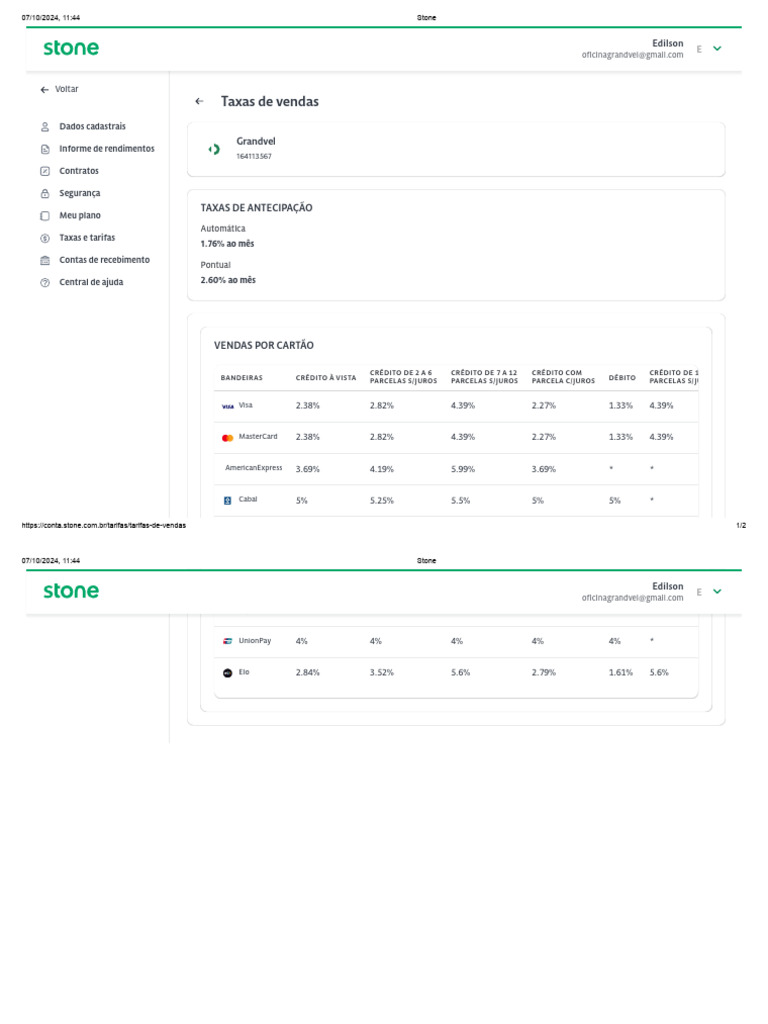Click CRÉDITO COM PARCELA C/JUROS header

(x=563, y=377)
